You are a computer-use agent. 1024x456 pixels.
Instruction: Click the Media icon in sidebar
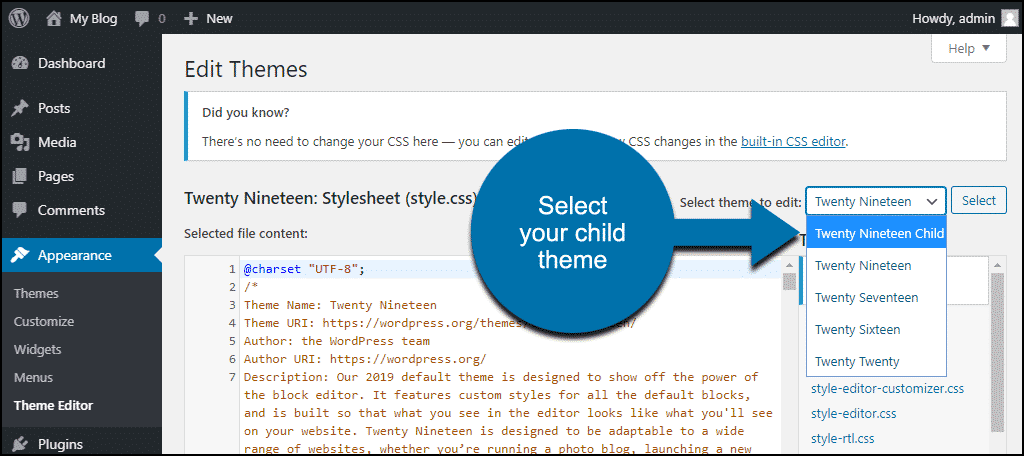coord(20,142)
